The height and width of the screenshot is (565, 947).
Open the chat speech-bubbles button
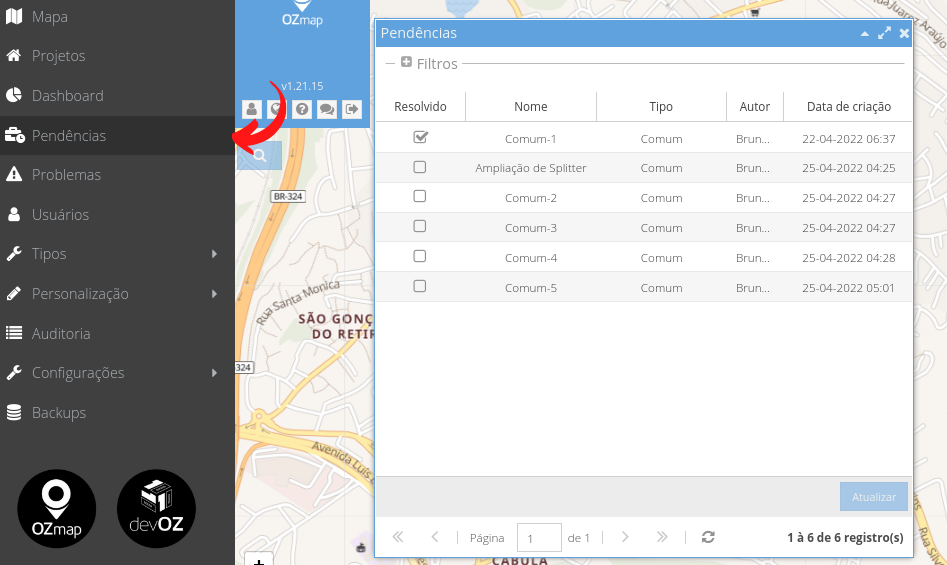point(327,109)
